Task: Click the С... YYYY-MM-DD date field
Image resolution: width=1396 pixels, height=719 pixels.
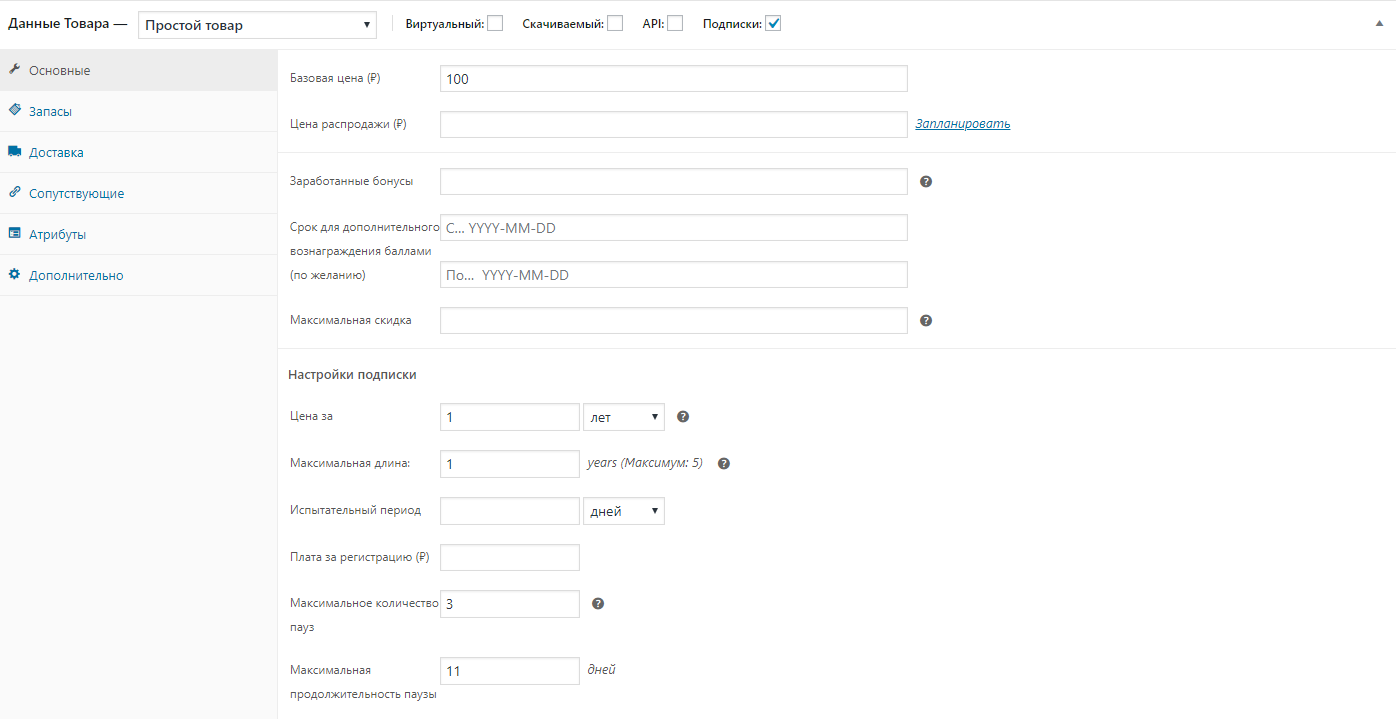Action: [674, 228]
